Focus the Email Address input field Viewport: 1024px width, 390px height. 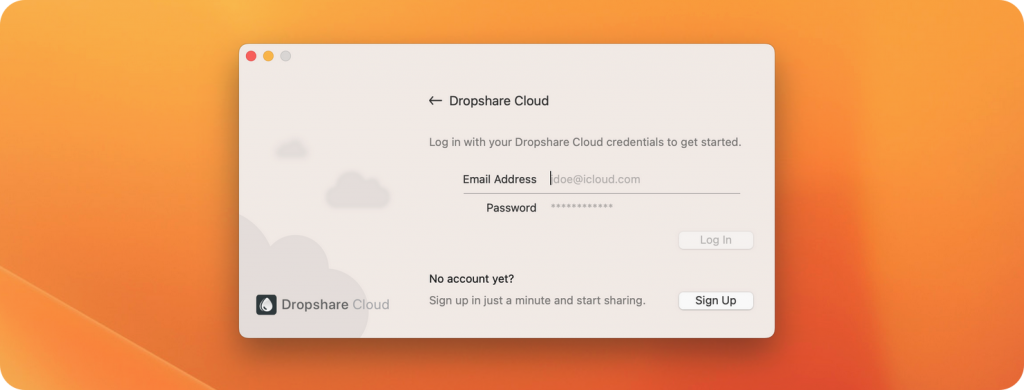(645, 179)
